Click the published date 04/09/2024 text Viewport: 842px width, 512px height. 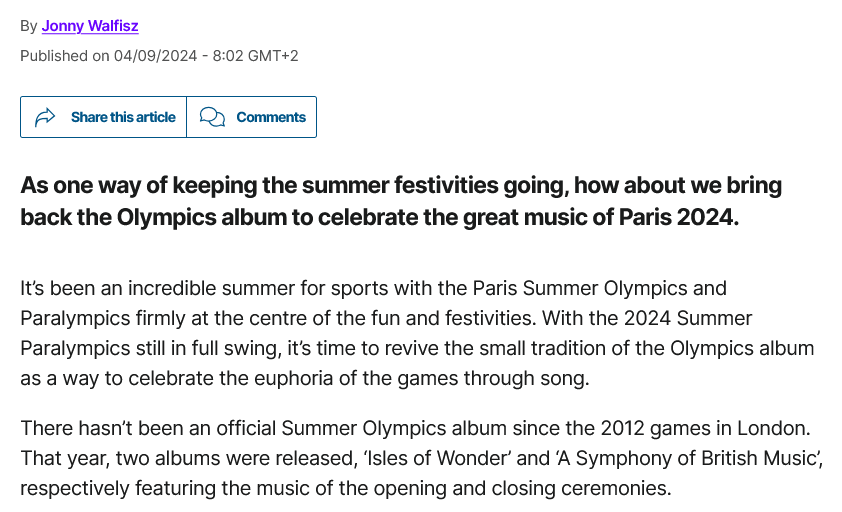pos(155,56)
